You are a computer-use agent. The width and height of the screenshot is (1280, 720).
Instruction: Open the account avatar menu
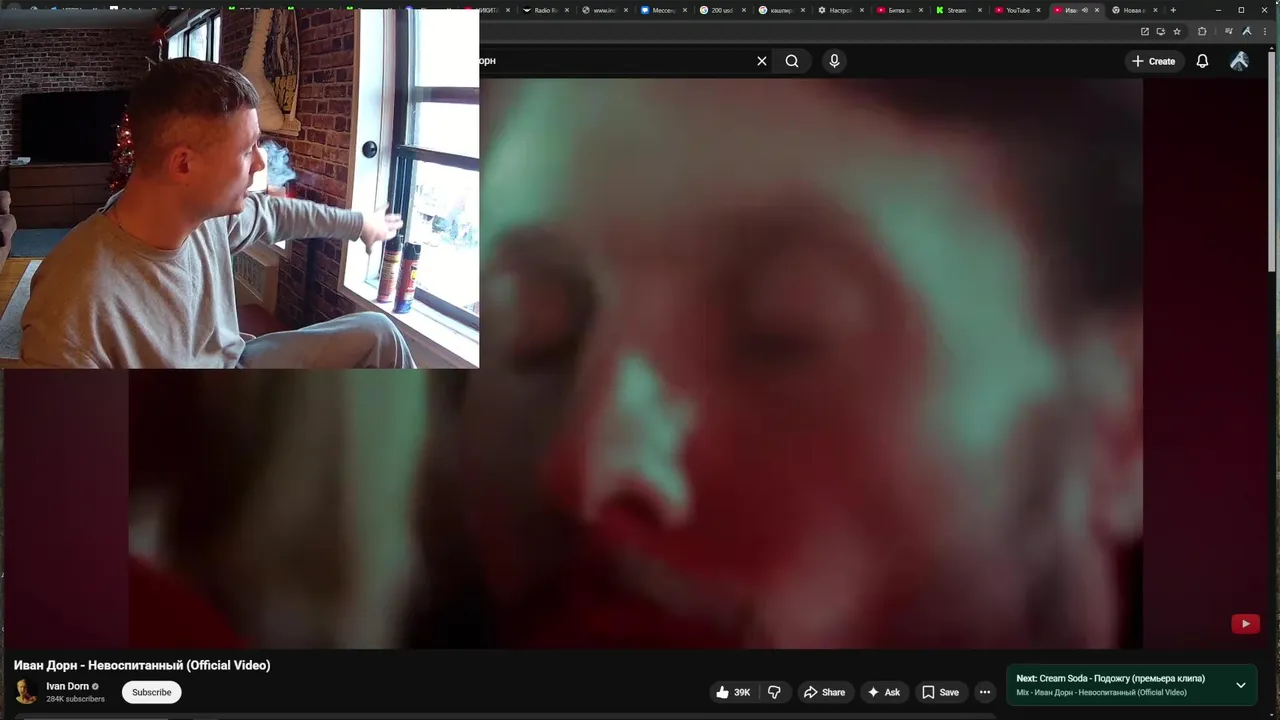(1239, 61)
